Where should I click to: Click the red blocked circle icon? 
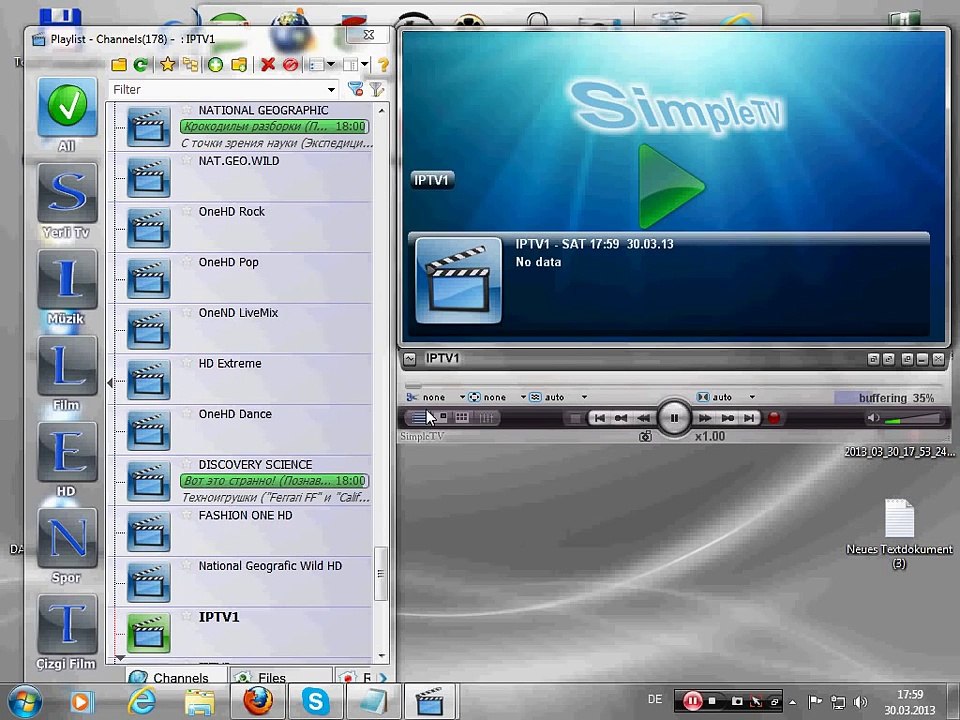291,64
